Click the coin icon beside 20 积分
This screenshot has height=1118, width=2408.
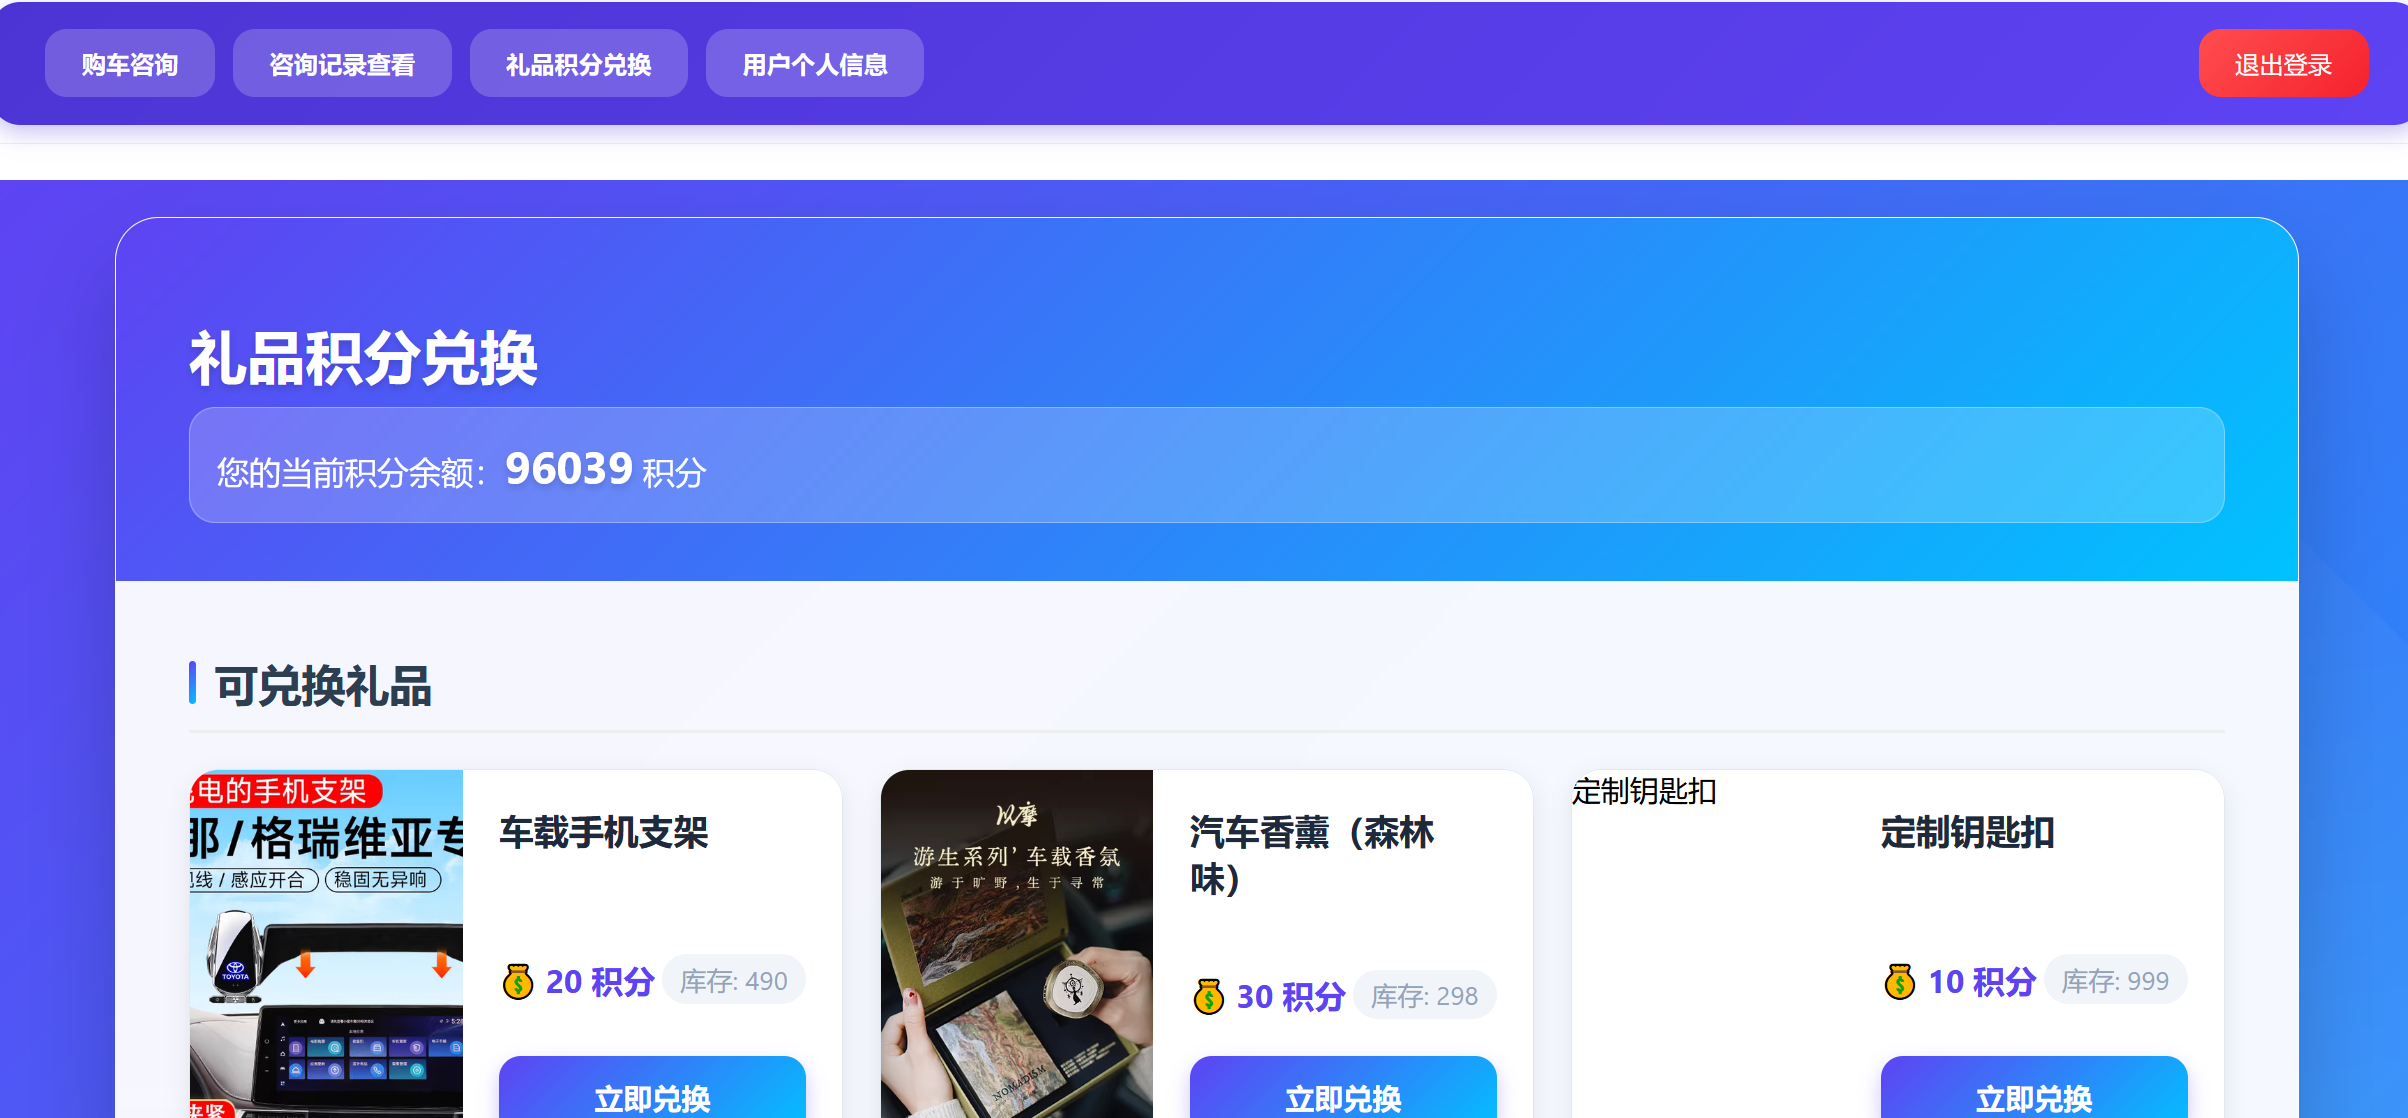(x=518, y=982)
